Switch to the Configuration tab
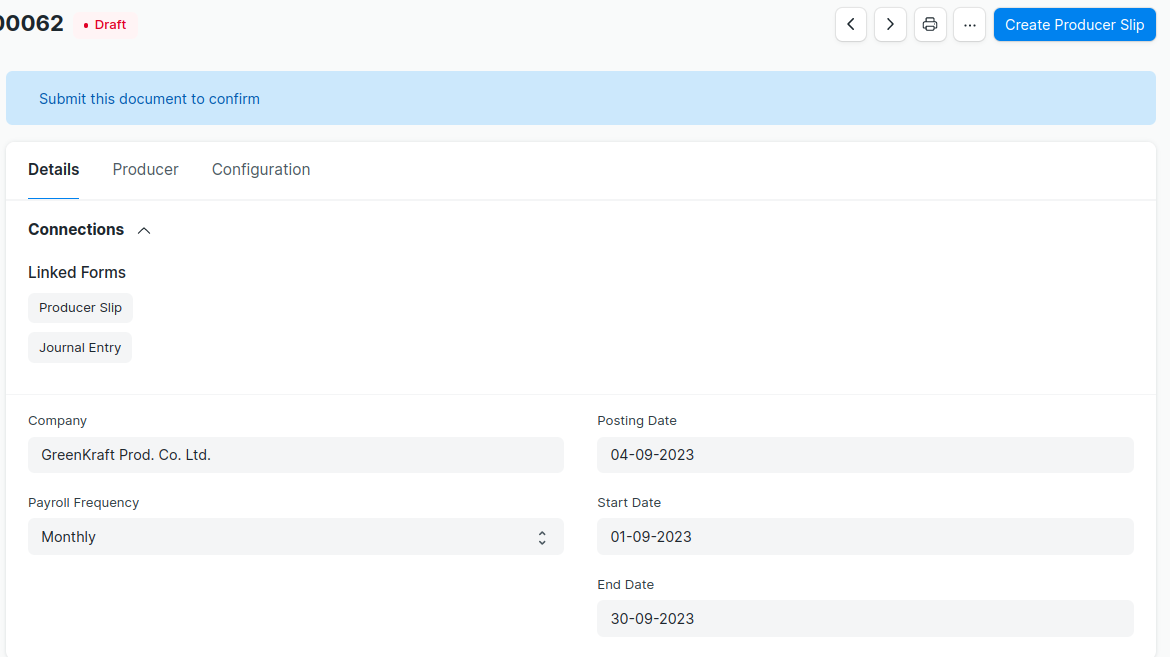This screenshot has height=657, width=1170. 261,170
